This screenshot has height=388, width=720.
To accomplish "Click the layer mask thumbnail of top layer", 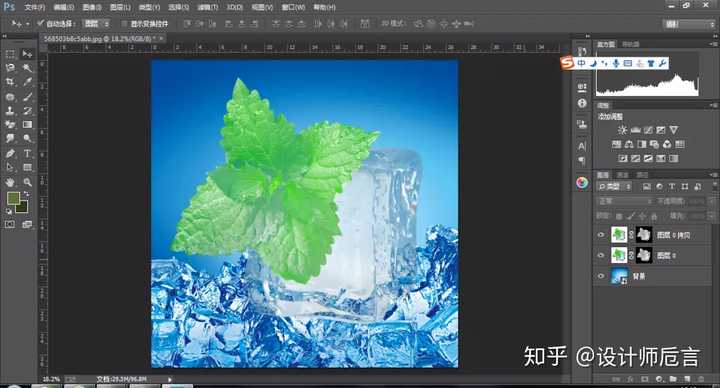I will click(644, 235).
